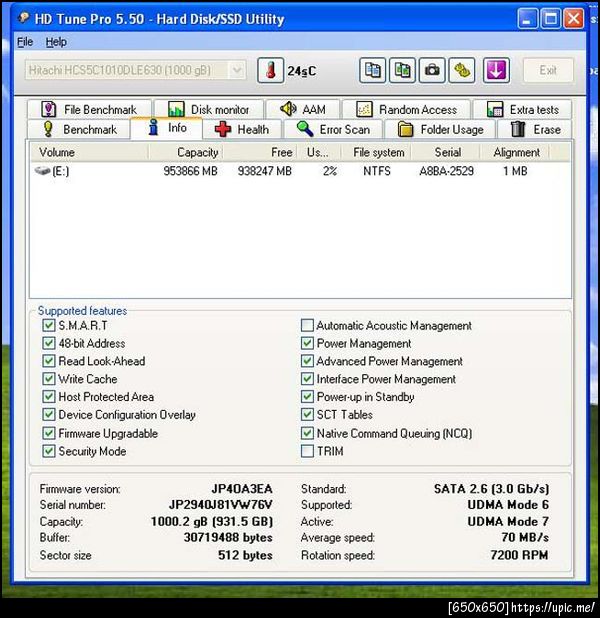Open the Help menu

(x=56, y=42)
